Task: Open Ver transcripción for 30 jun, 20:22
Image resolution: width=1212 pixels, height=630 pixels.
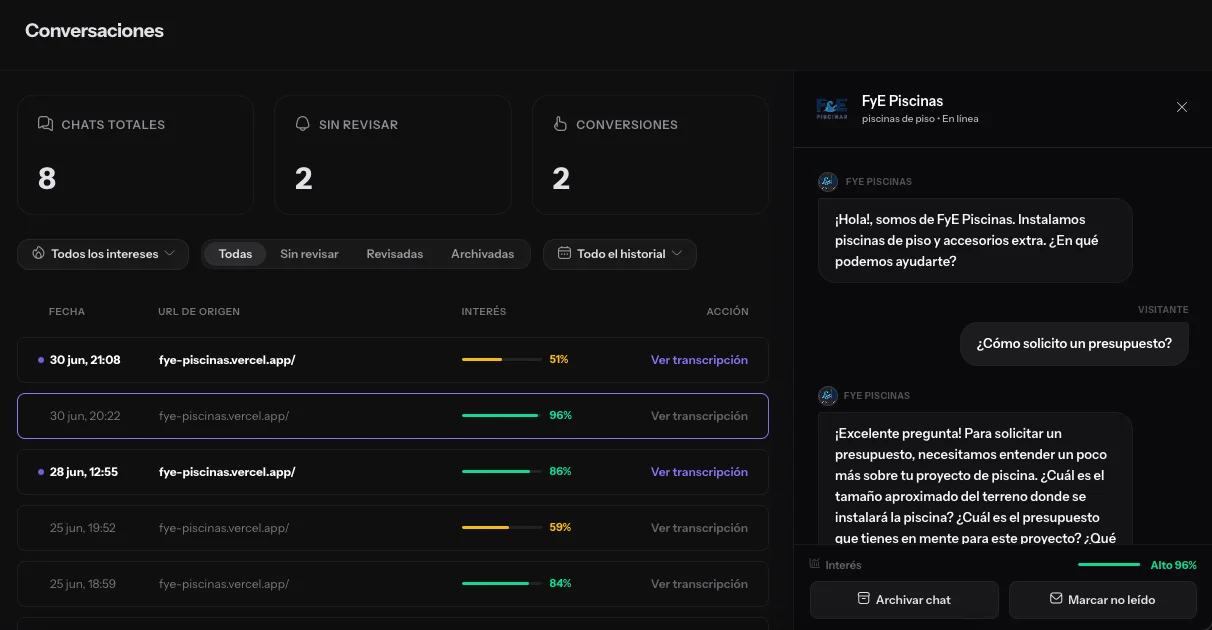Action: [x=699, y=416]
